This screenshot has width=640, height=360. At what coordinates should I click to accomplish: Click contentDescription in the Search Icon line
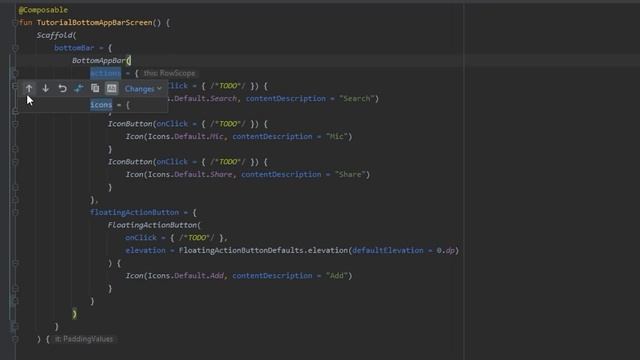tap(286, 98)
